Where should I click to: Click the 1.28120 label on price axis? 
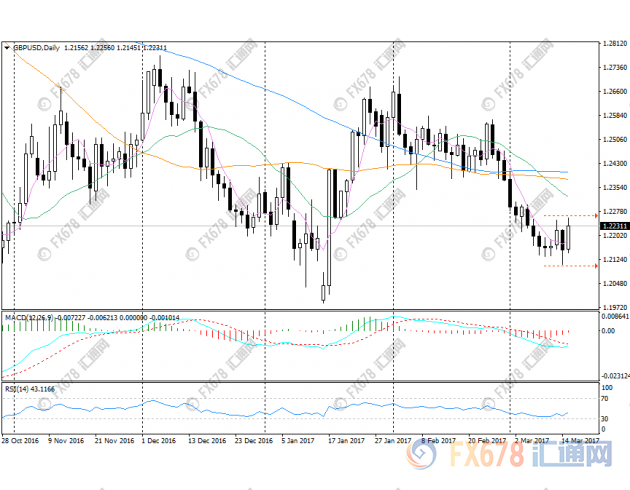(615, 45)
